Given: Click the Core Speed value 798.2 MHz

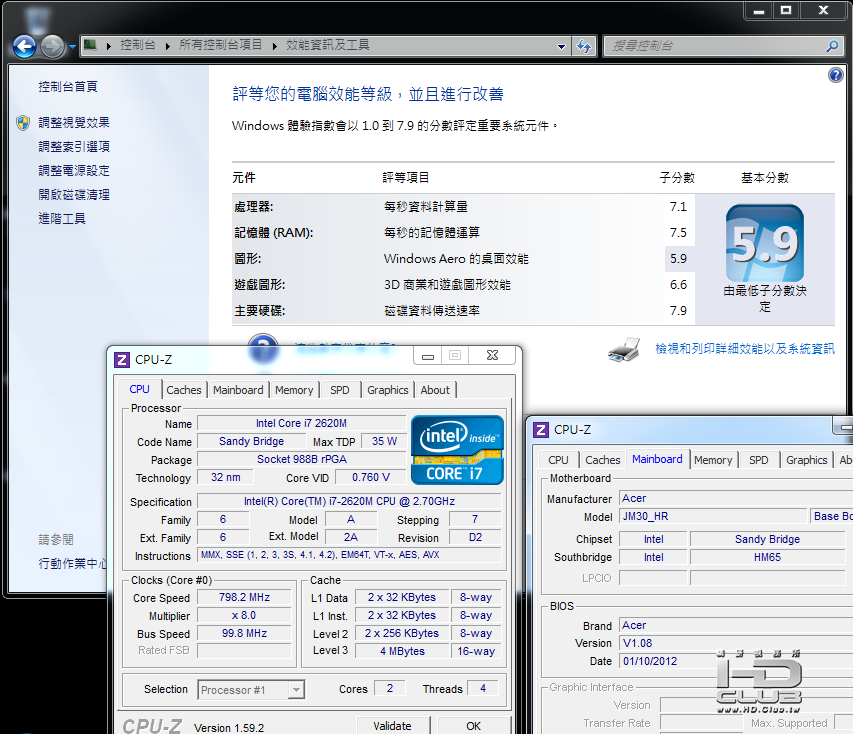Looking at the screenshot, I should pos(244,597).
